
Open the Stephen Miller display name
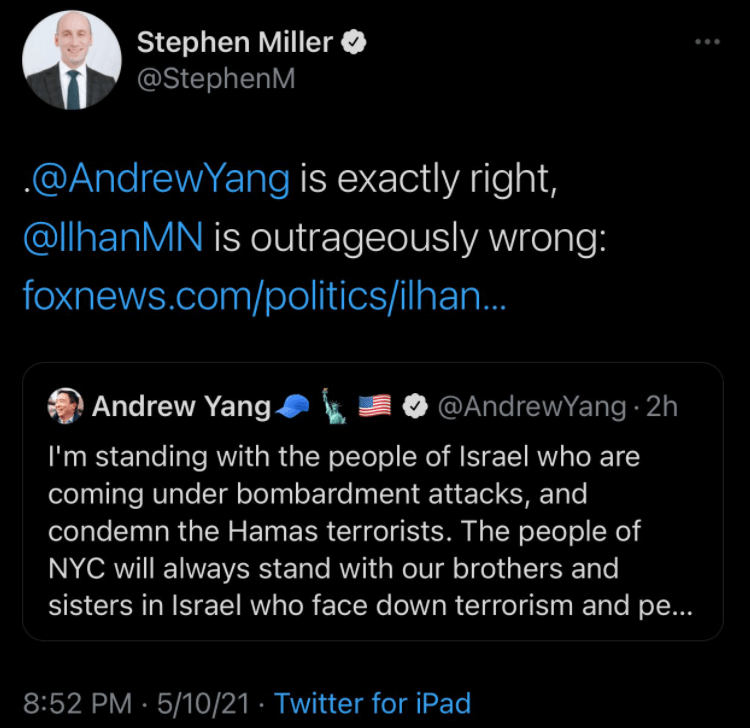236,42
